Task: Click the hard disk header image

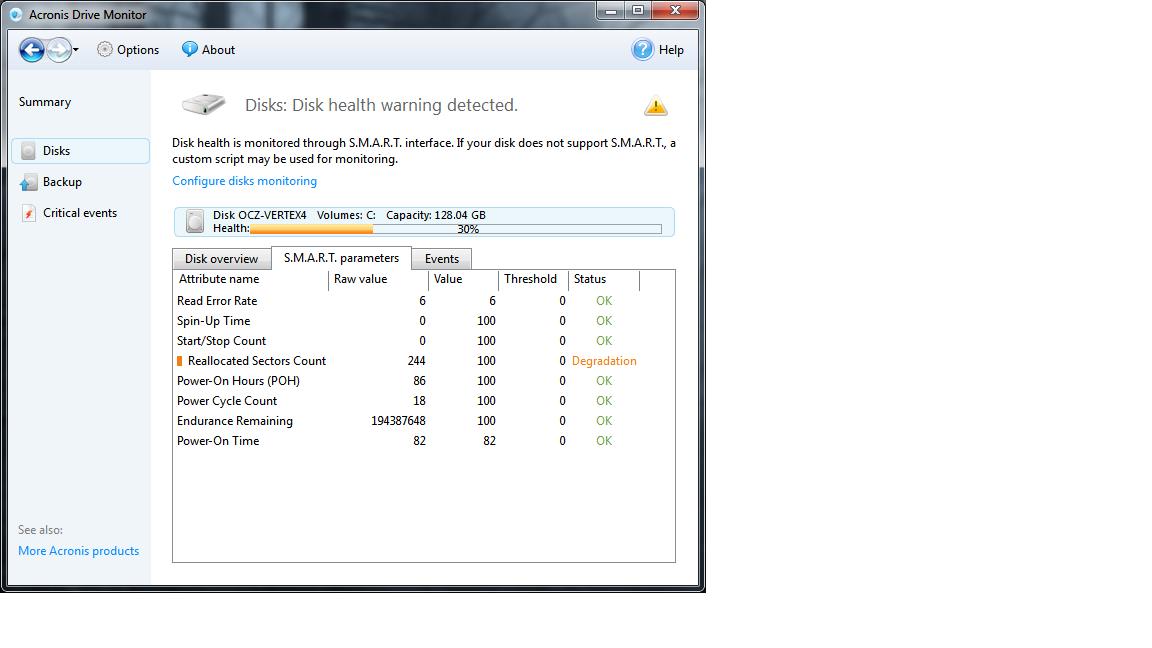Action: (204, 104)
